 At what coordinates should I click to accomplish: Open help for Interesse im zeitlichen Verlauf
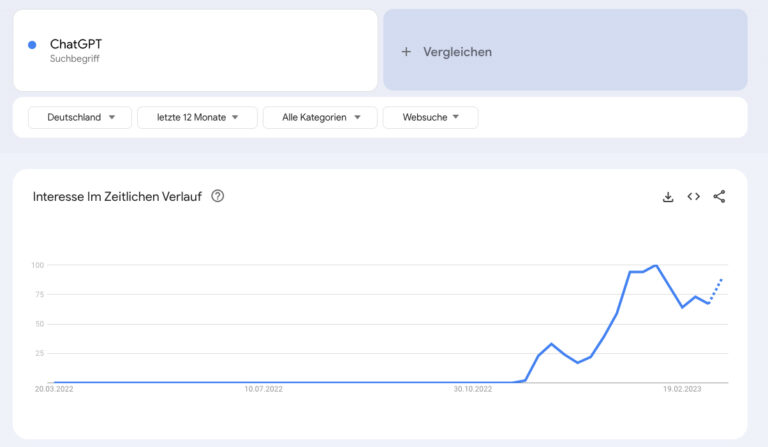coord(217,196)
